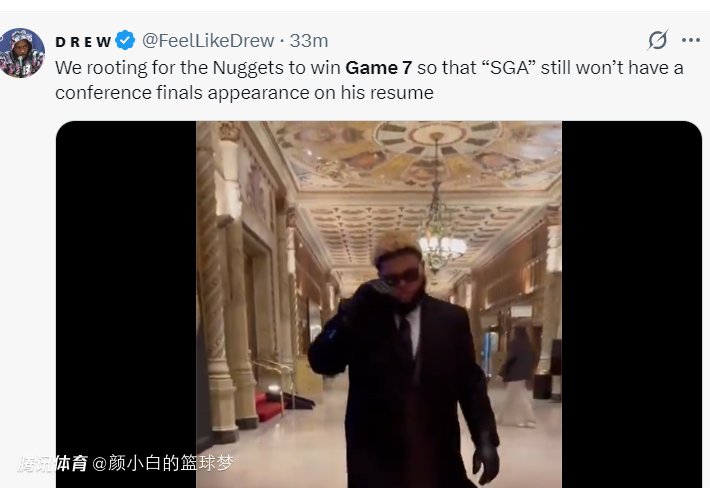This screenshot has height=488, width=710.
Task: Select the tweet line ending in resume
Action: click(x=245, y=93)
